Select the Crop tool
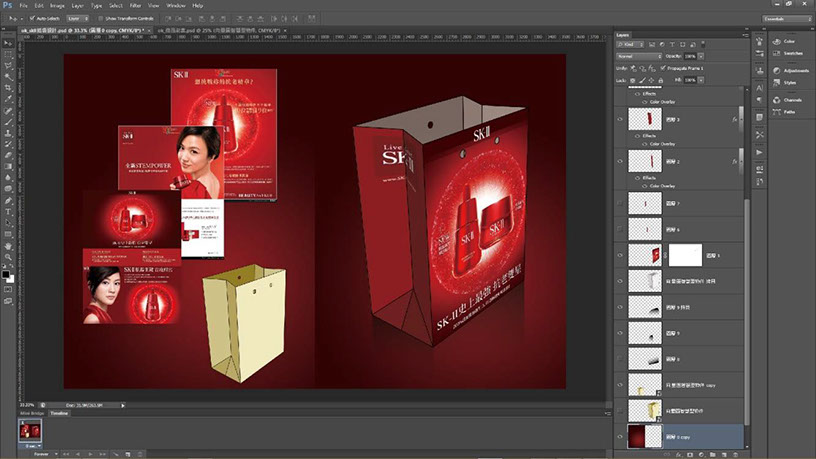Image resolution: width=816 pixels, height=459 pixels. tap(7, 87)
